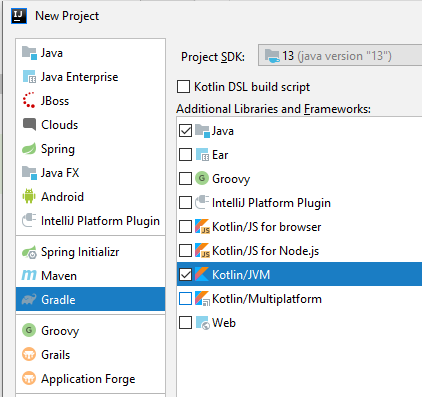Uncheck the Java library checkbox
This screenshot has height=397, width=422.
185,131
